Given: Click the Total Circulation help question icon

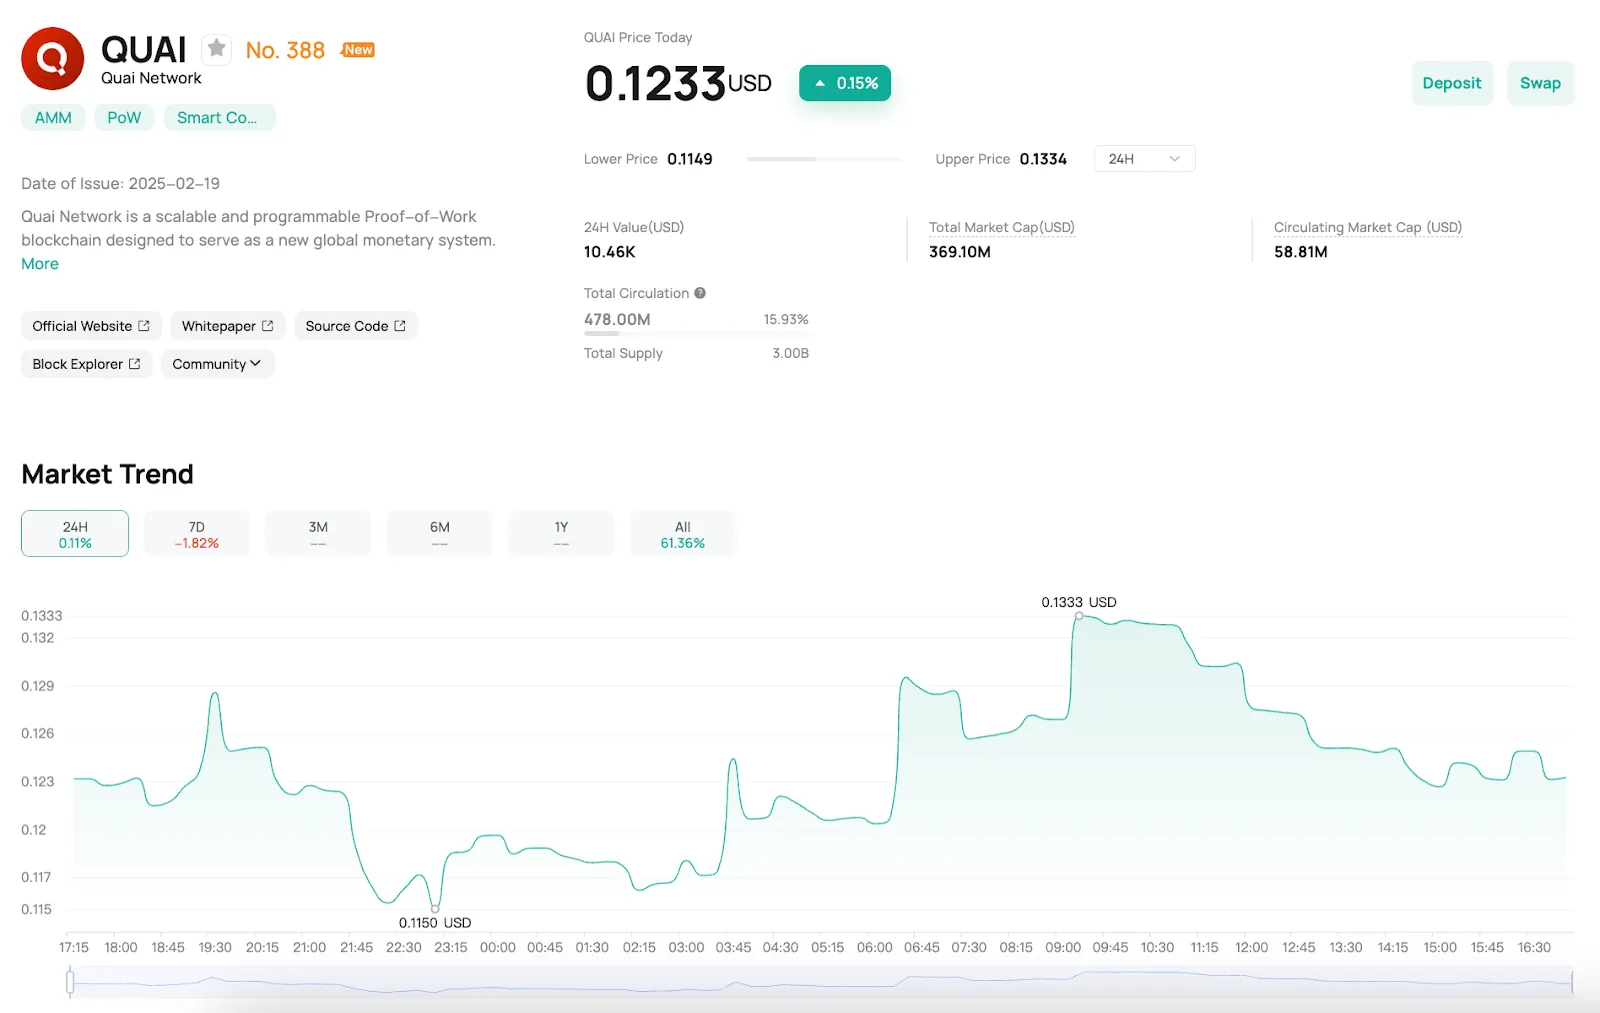Looking at the screenshot, I should (x=700, y=293).
